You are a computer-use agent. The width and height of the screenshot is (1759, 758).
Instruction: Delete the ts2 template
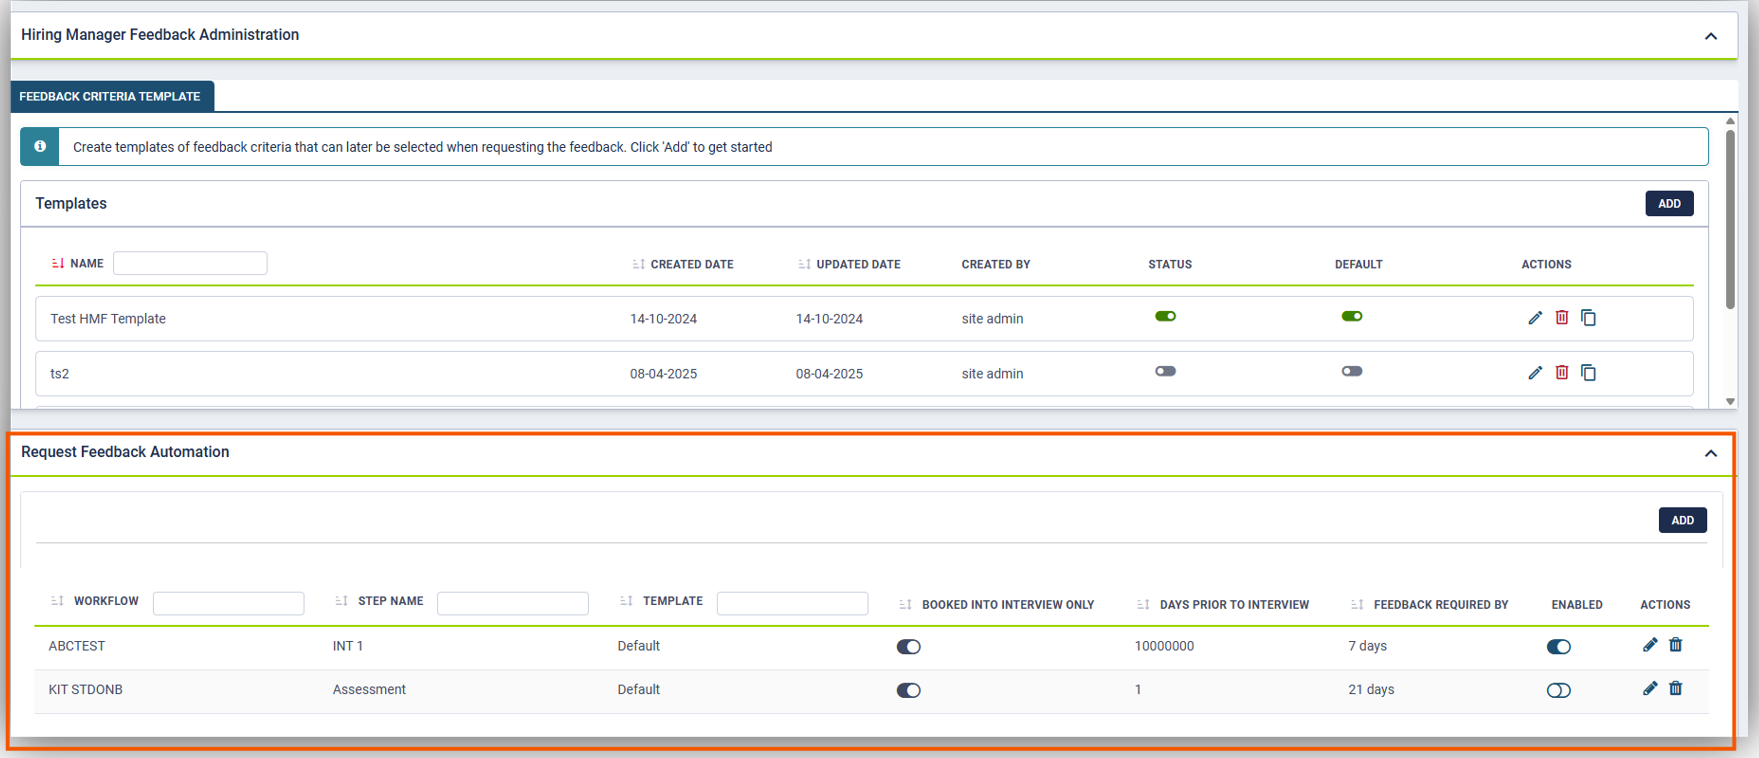pyautogui.click(x=1562, y=373)
